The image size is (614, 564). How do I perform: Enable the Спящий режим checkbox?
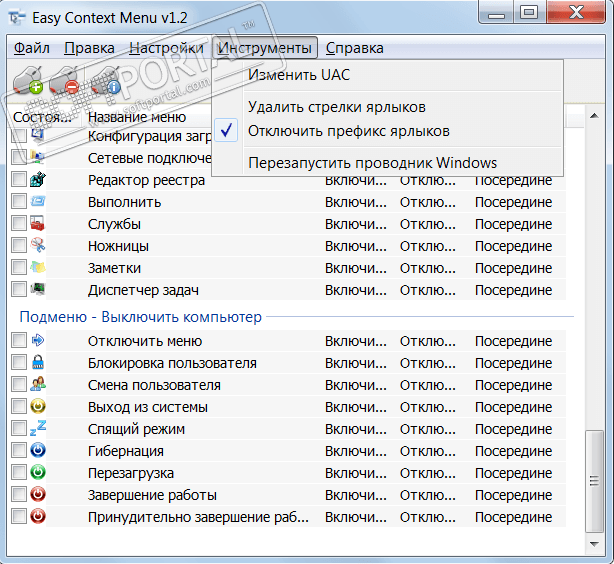[19, 428]
